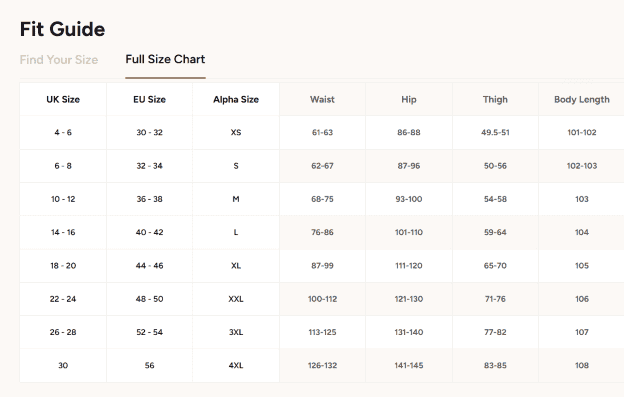Select UK size cell 14 - 16

63,232
